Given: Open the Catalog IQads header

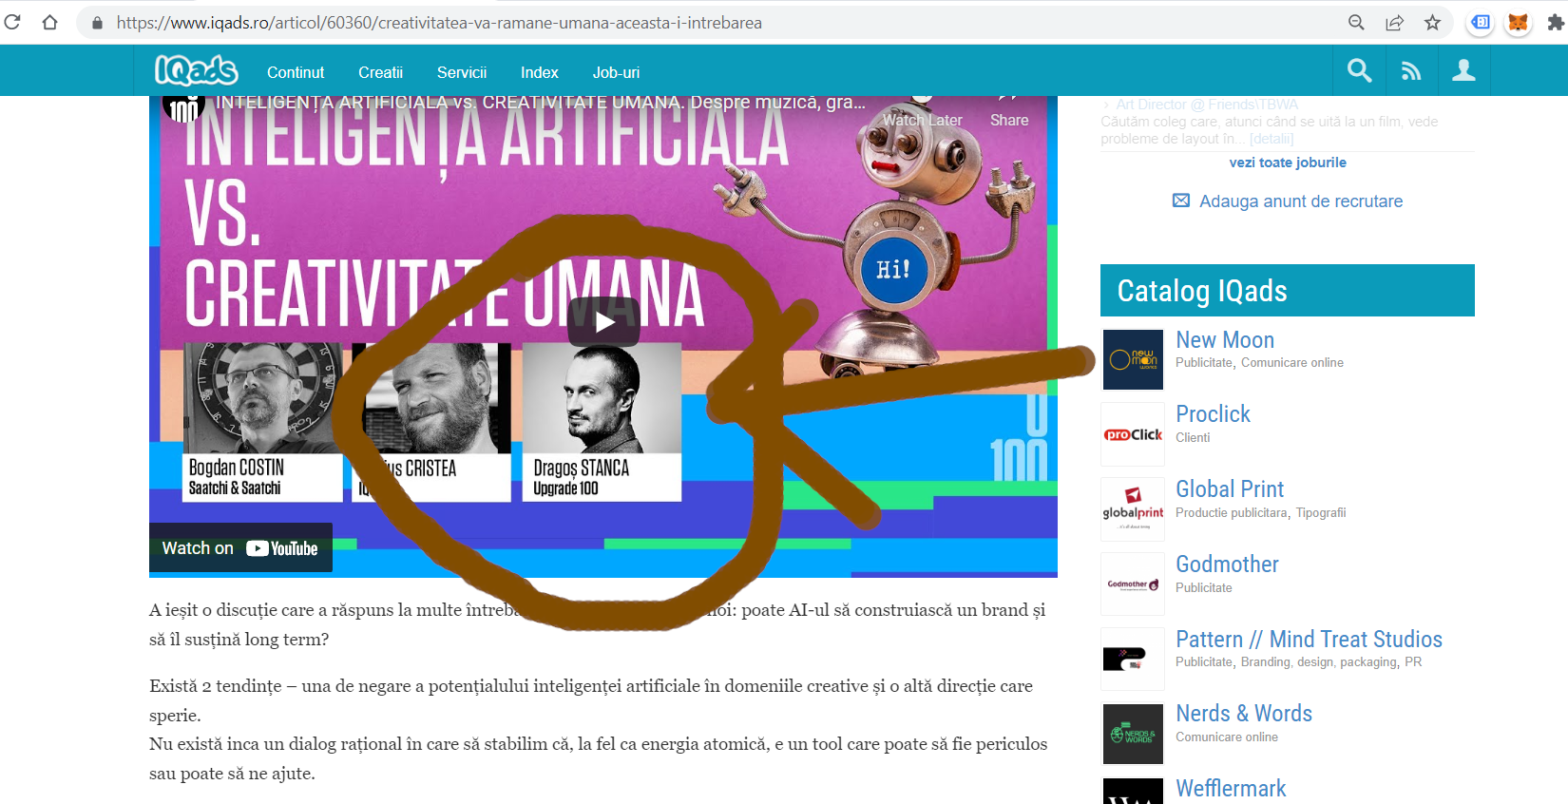Looking at the screenshot, I should click(x=1287, y=291).
